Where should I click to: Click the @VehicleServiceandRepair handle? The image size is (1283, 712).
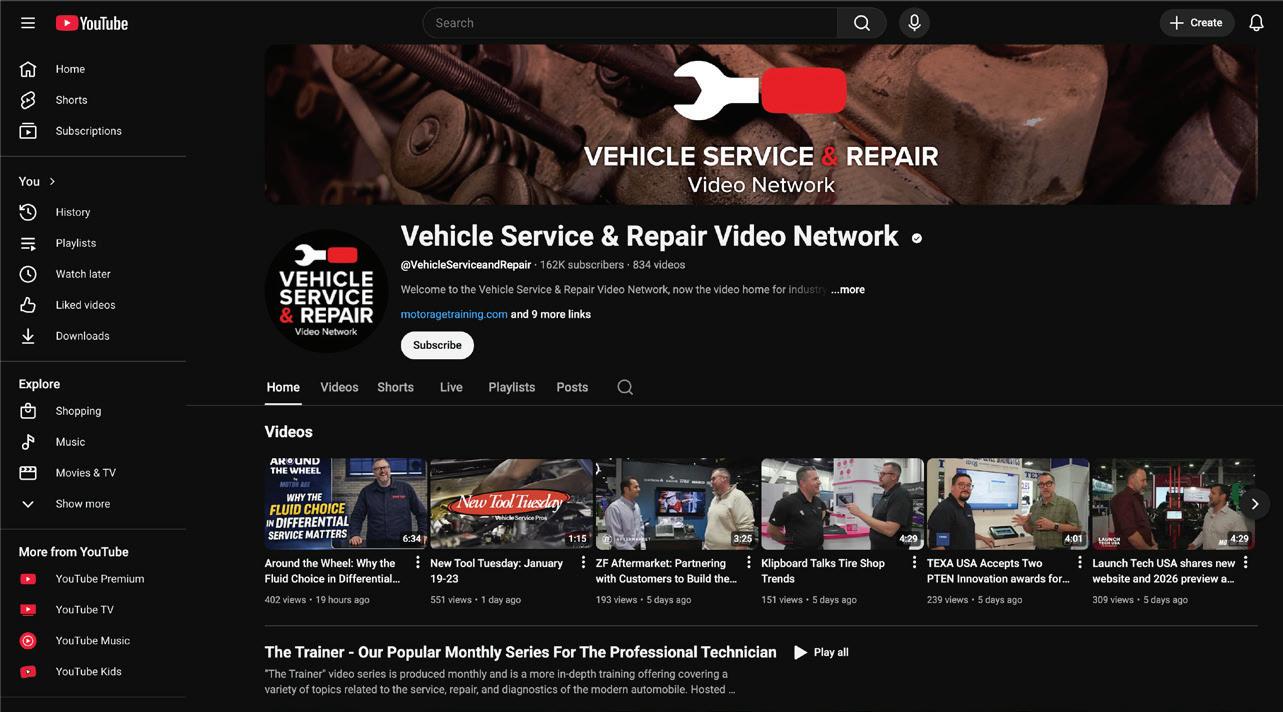click(x=466, y=265)
